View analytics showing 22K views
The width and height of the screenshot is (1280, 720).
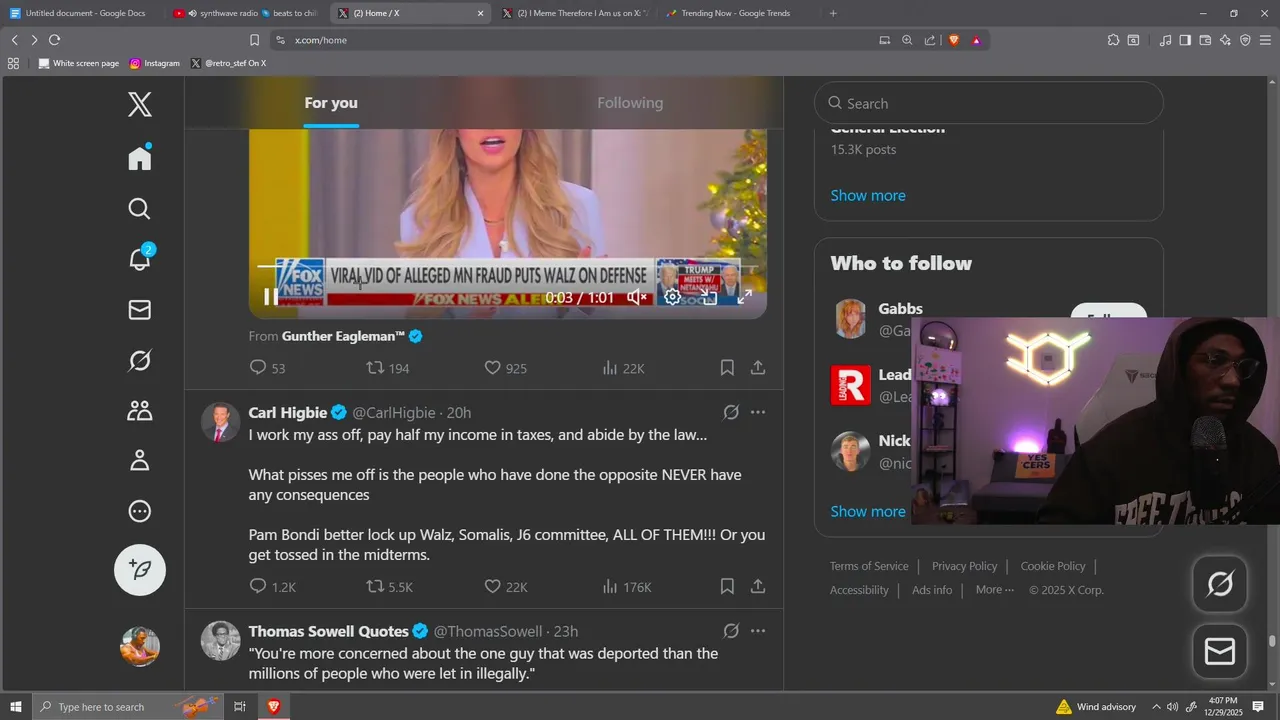point(623,368)
